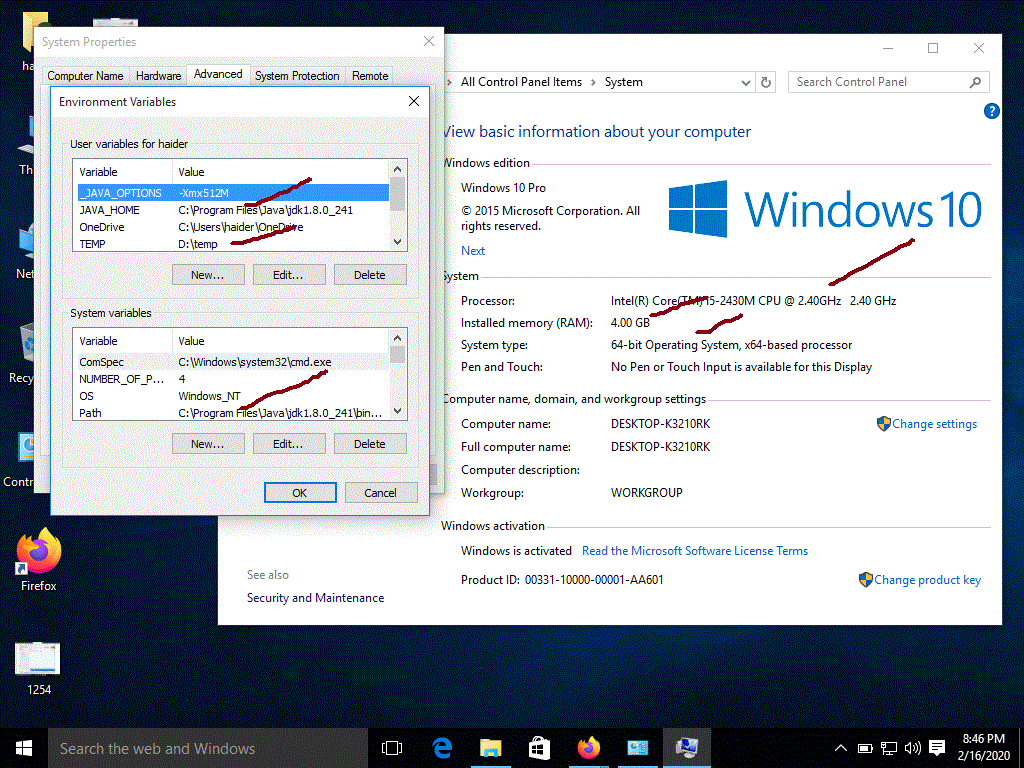Click the Value column header in System variables
1024x768 pixels.
click(x=281, y=342)
